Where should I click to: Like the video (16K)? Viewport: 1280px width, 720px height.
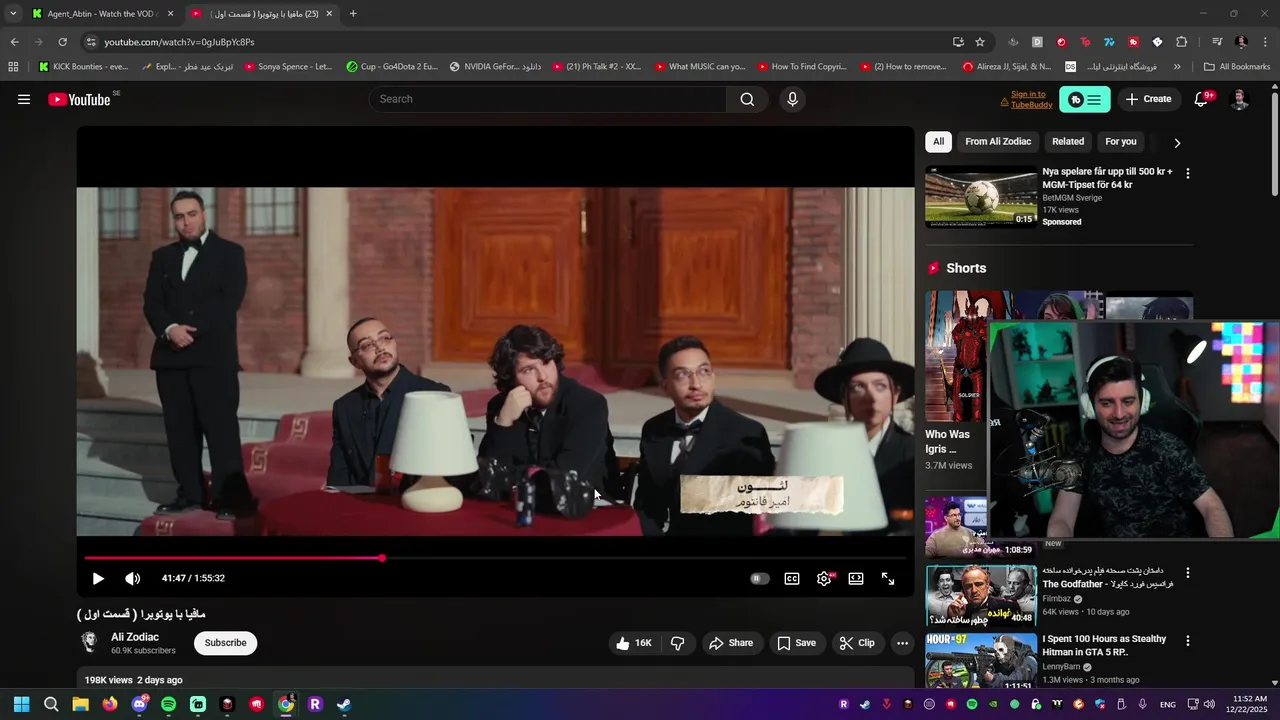634,643
